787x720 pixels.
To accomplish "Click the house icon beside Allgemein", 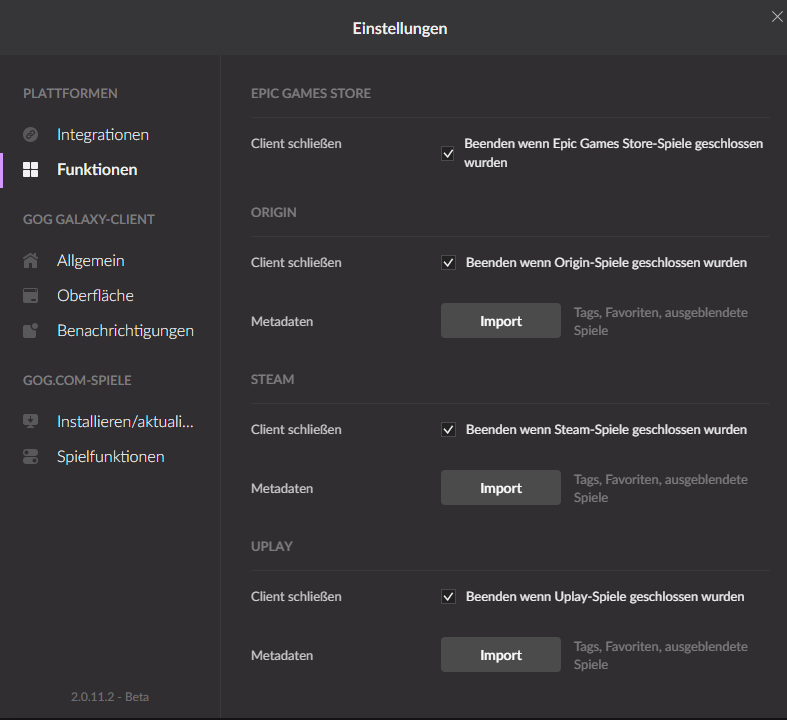I will (x=31, y=260).
